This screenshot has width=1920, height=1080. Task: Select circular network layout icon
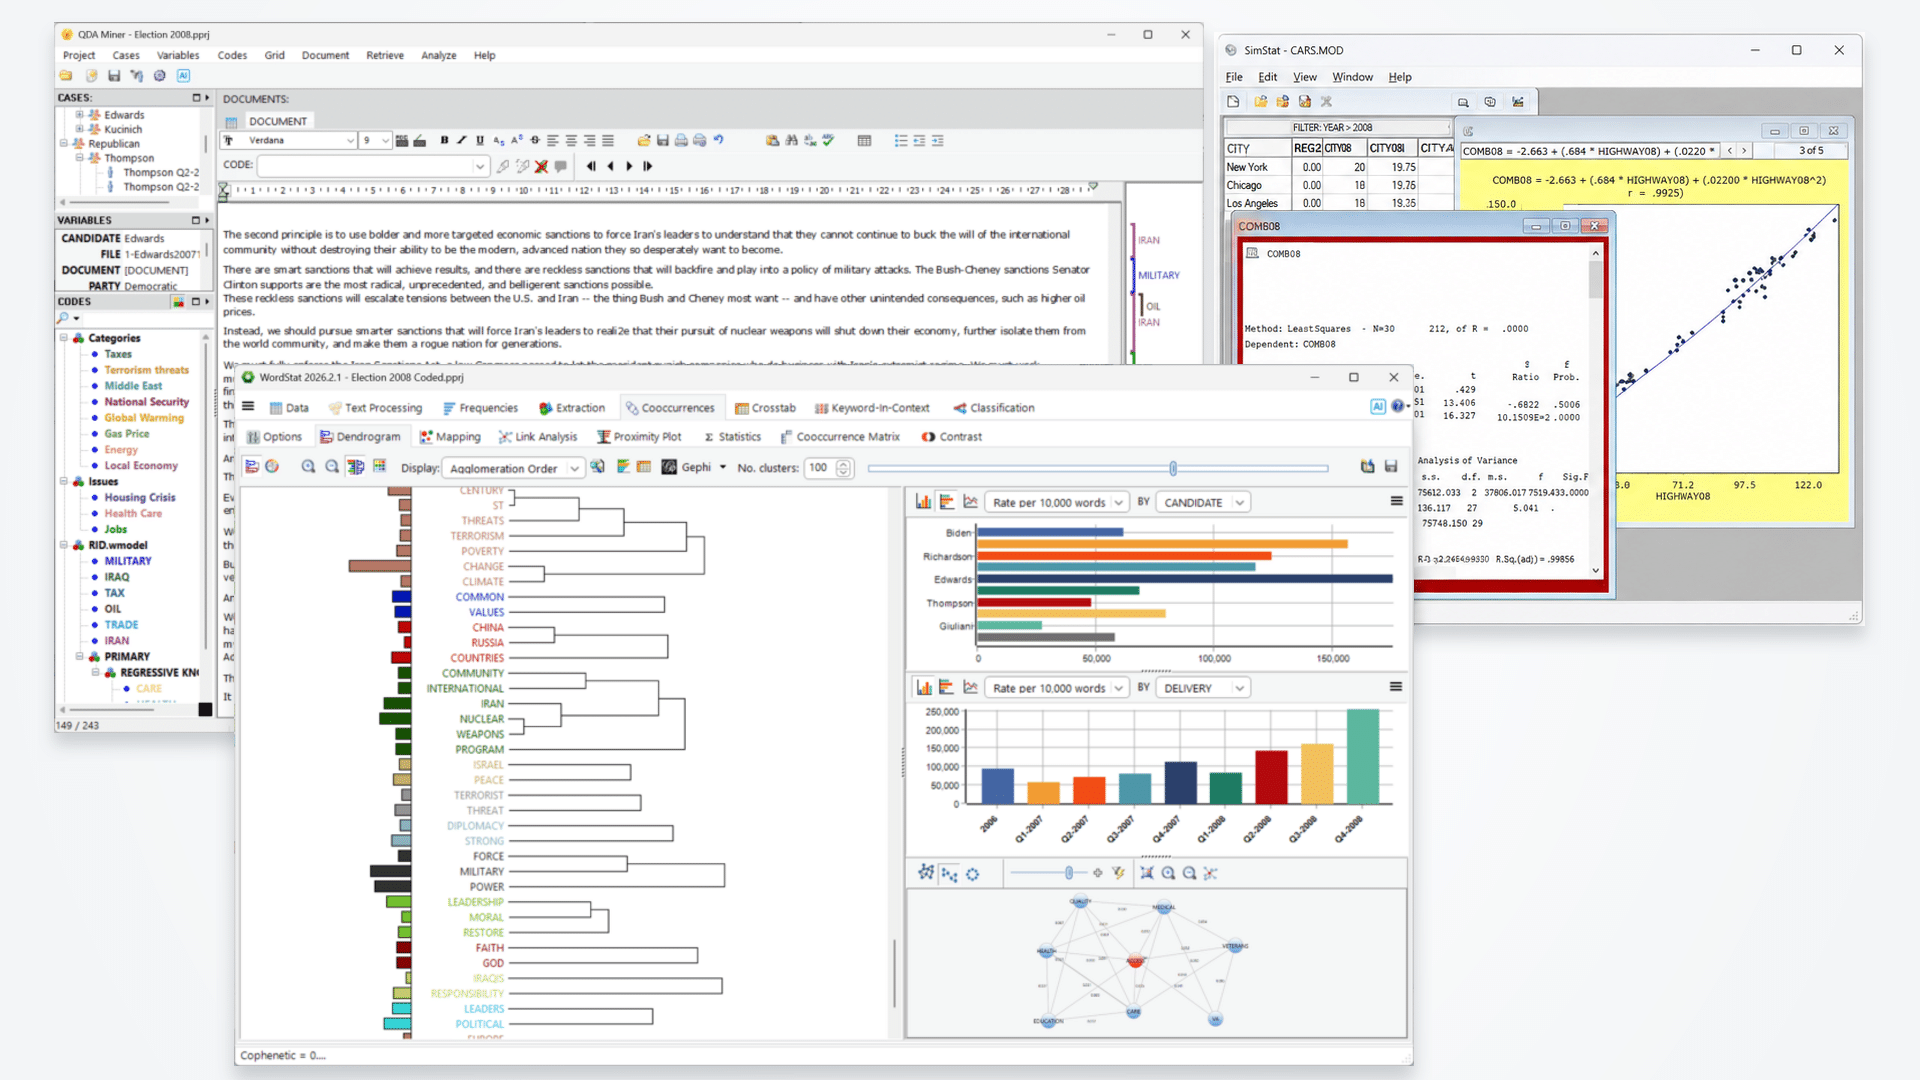972,874
